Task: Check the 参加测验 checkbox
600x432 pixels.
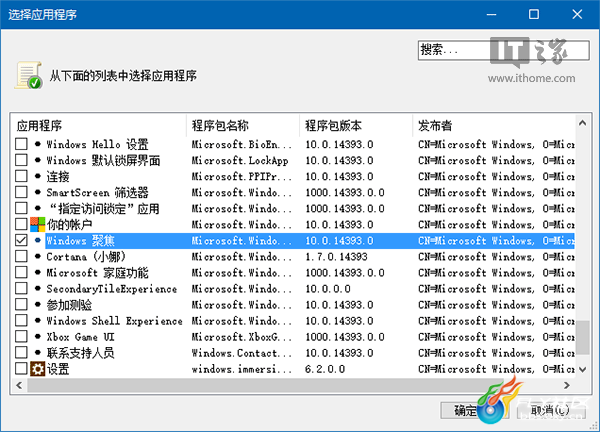Action: point(21,305)
